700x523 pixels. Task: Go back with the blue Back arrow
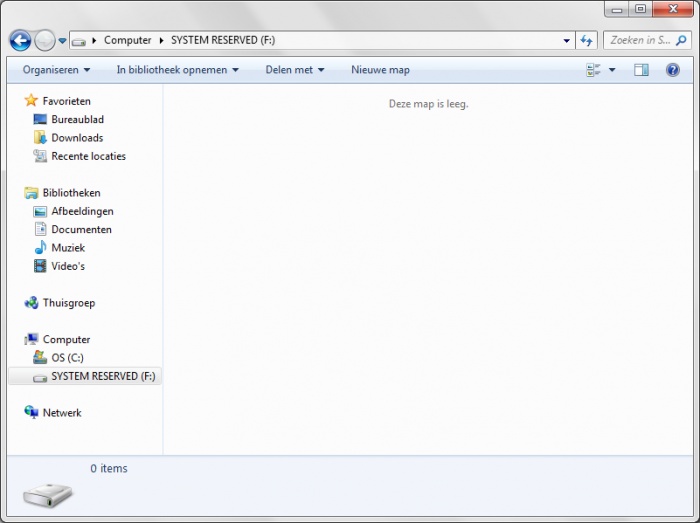tap(20, 41)
